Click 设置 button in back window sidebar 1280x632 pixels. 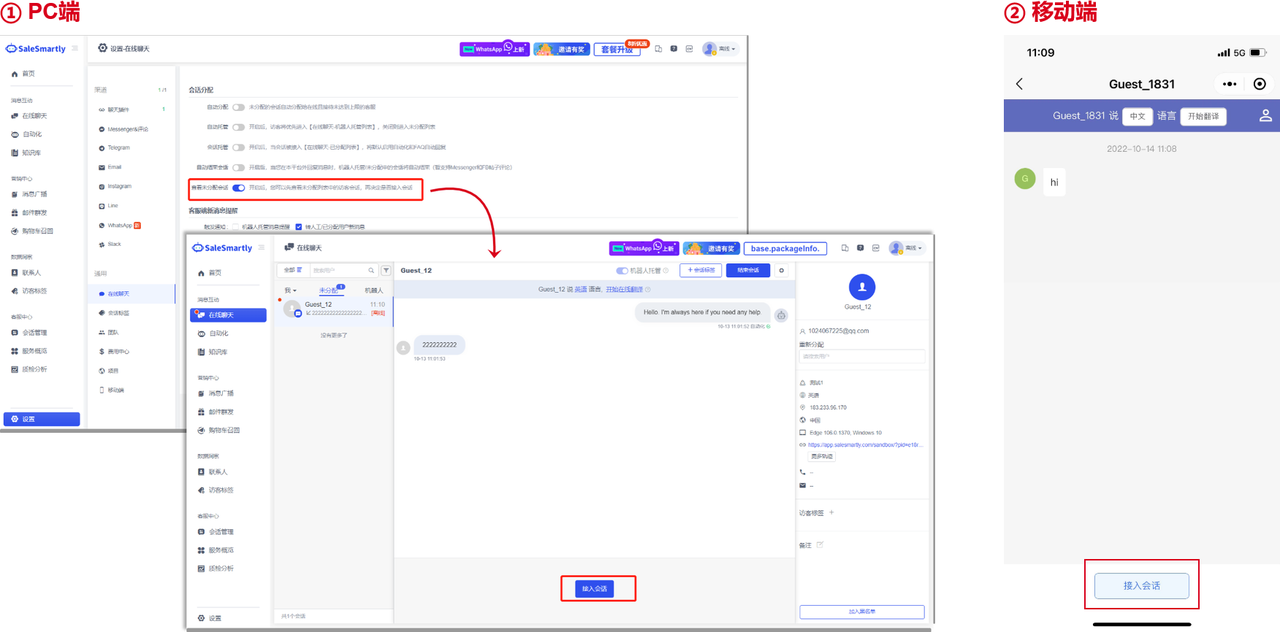click(42, 419)
